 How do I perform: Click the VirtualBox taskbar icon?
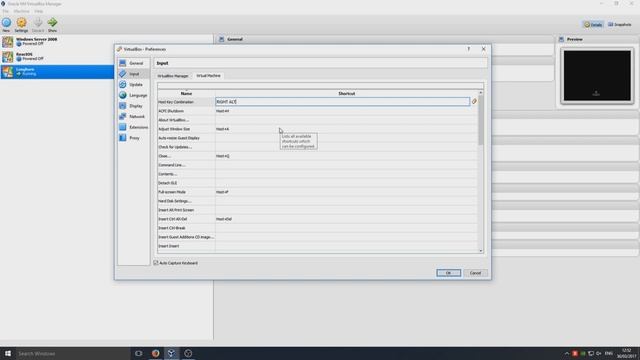click(171, 353)
